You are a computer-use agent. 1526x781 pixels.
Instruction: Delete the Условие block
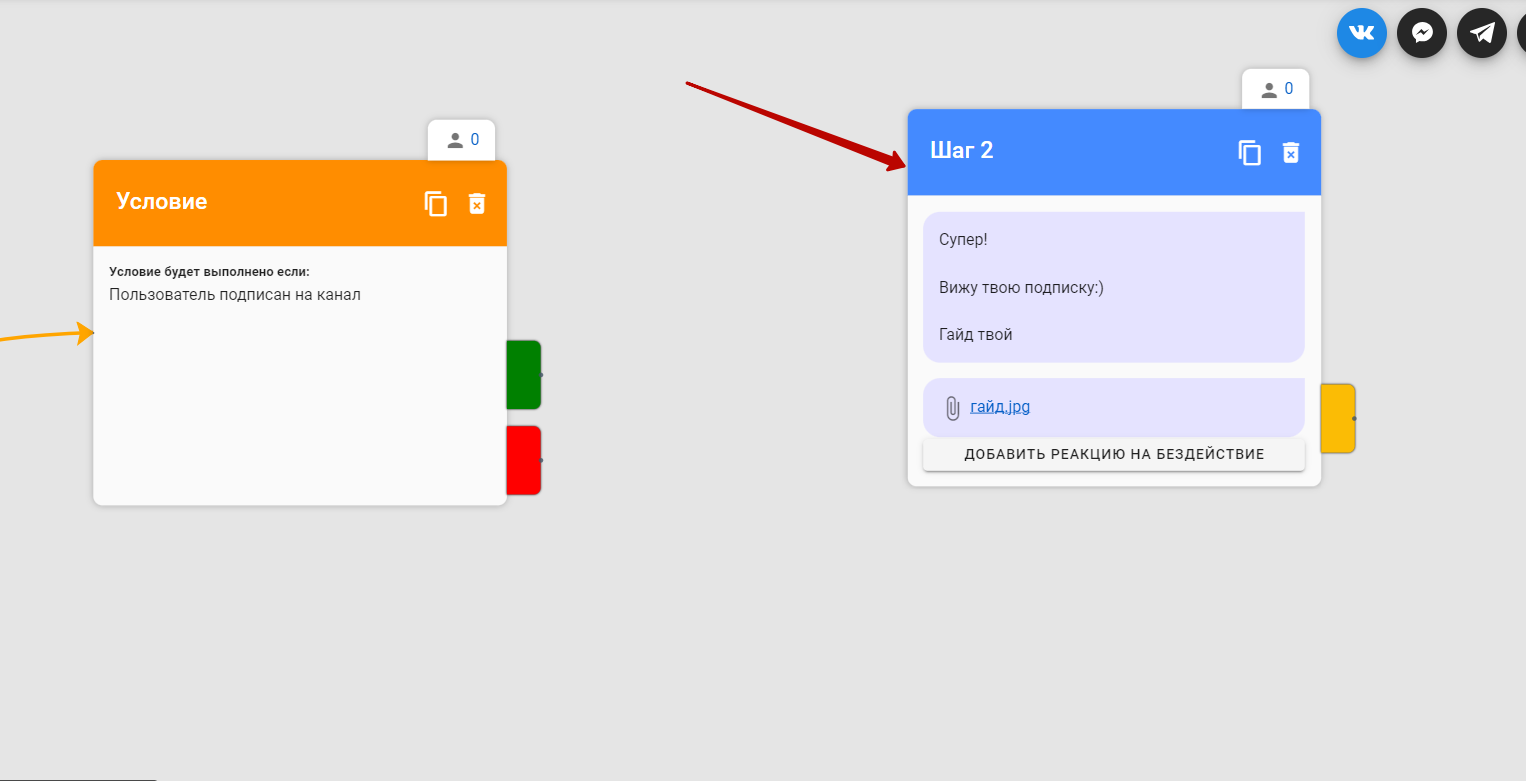(x=477, y=204)
